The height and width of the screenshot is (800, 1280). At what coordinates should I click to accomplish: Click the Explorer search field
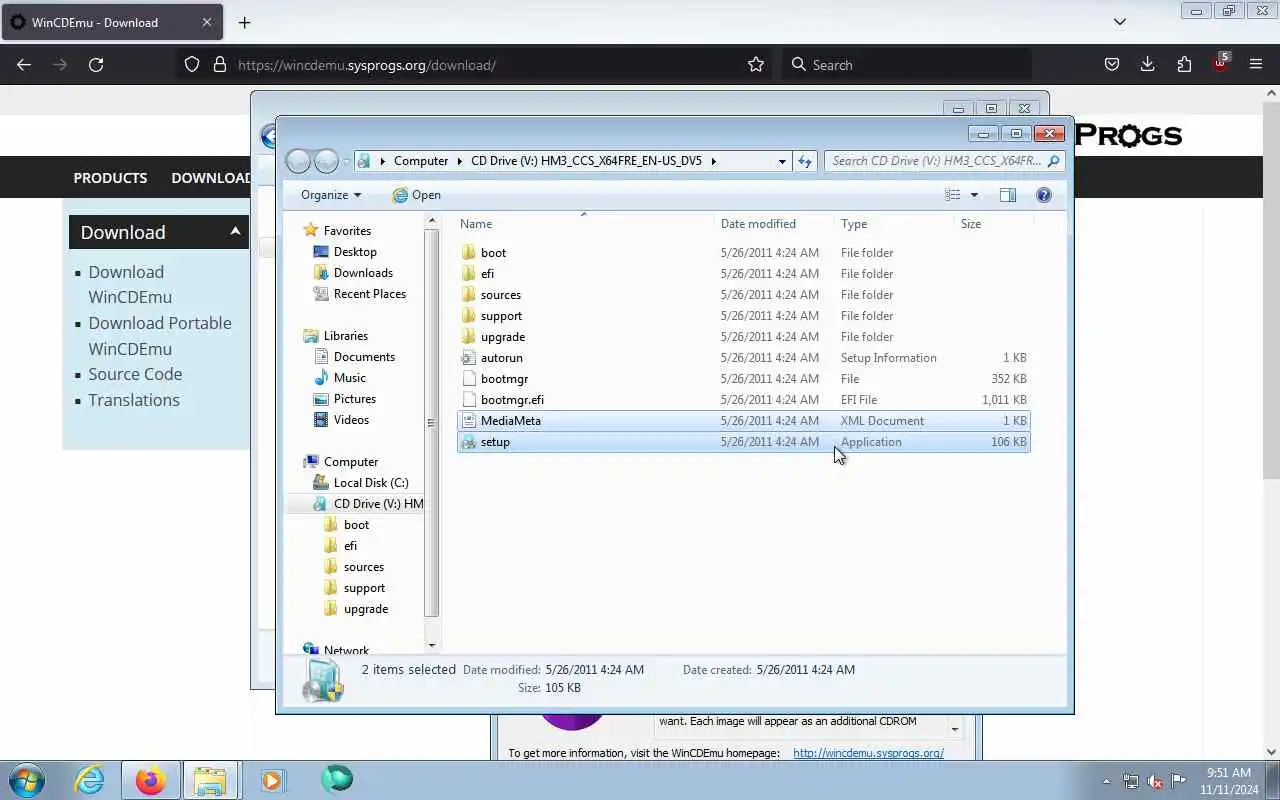[943, 161]
